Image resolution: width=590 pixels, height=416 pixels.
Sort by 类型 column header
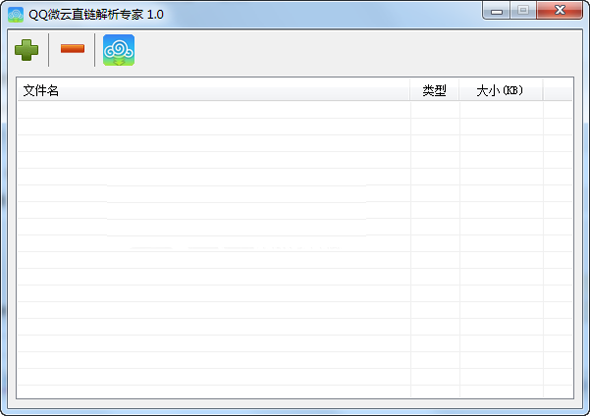pyautogui.click(x=435, y=90)
